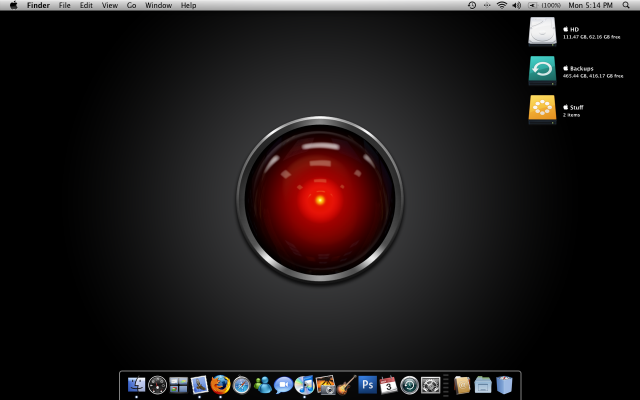Open Spaces from the dock
Image resolution: width=640 pixels, height=400 pixels.
point(178,385)
